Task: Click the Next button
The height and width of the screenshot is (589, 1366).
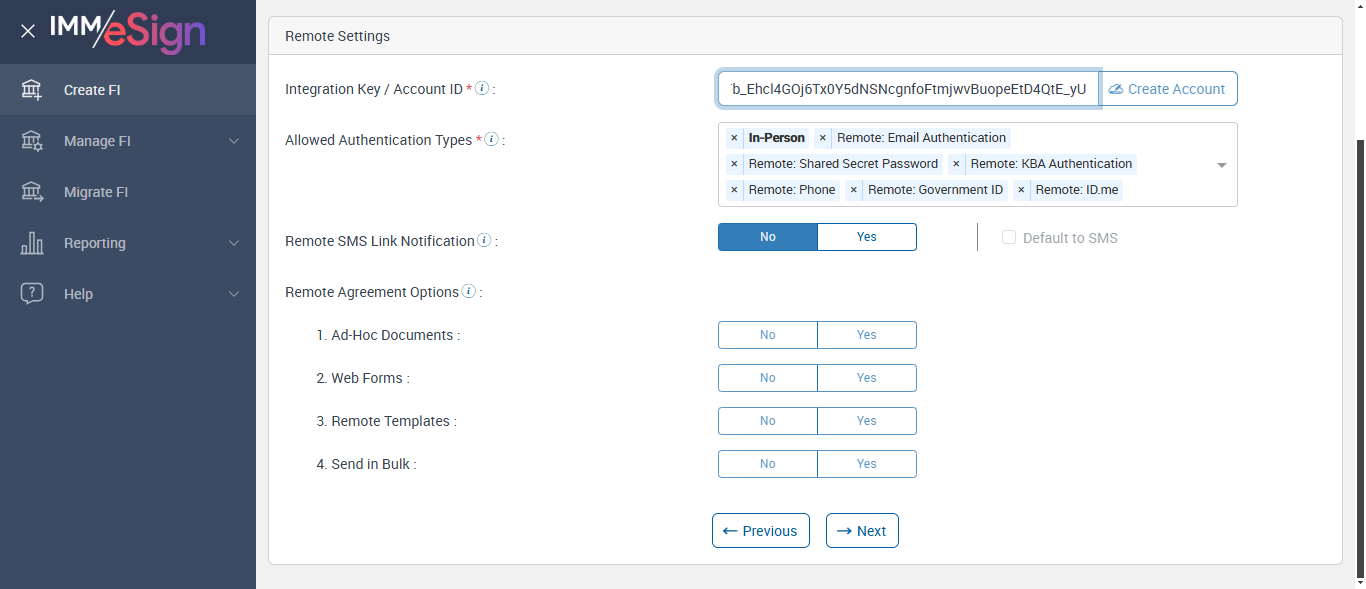Action: point(862,531)
